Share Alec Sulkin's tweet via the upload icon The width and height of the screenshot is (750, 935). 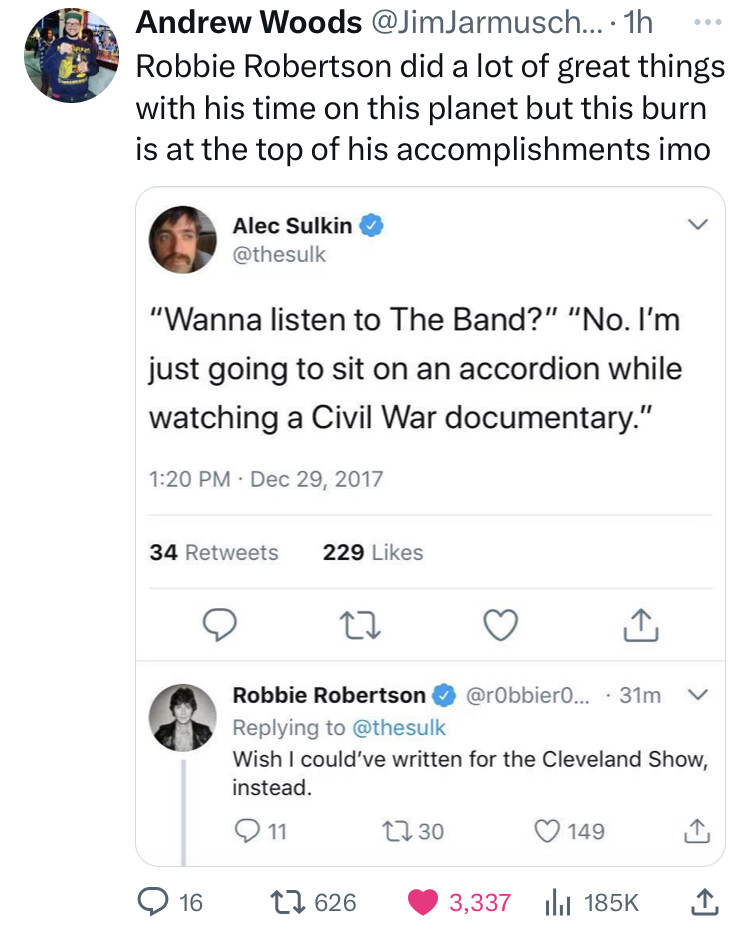coord(641,624)
